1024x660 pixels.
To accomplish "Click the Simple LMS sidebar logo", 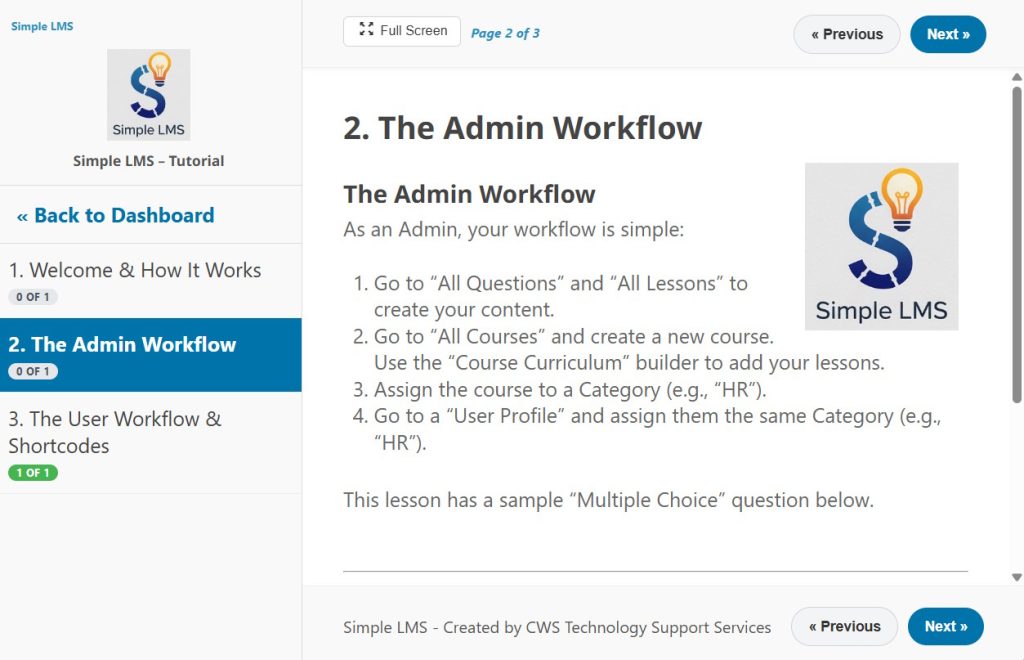I will [x=148, y=95].
